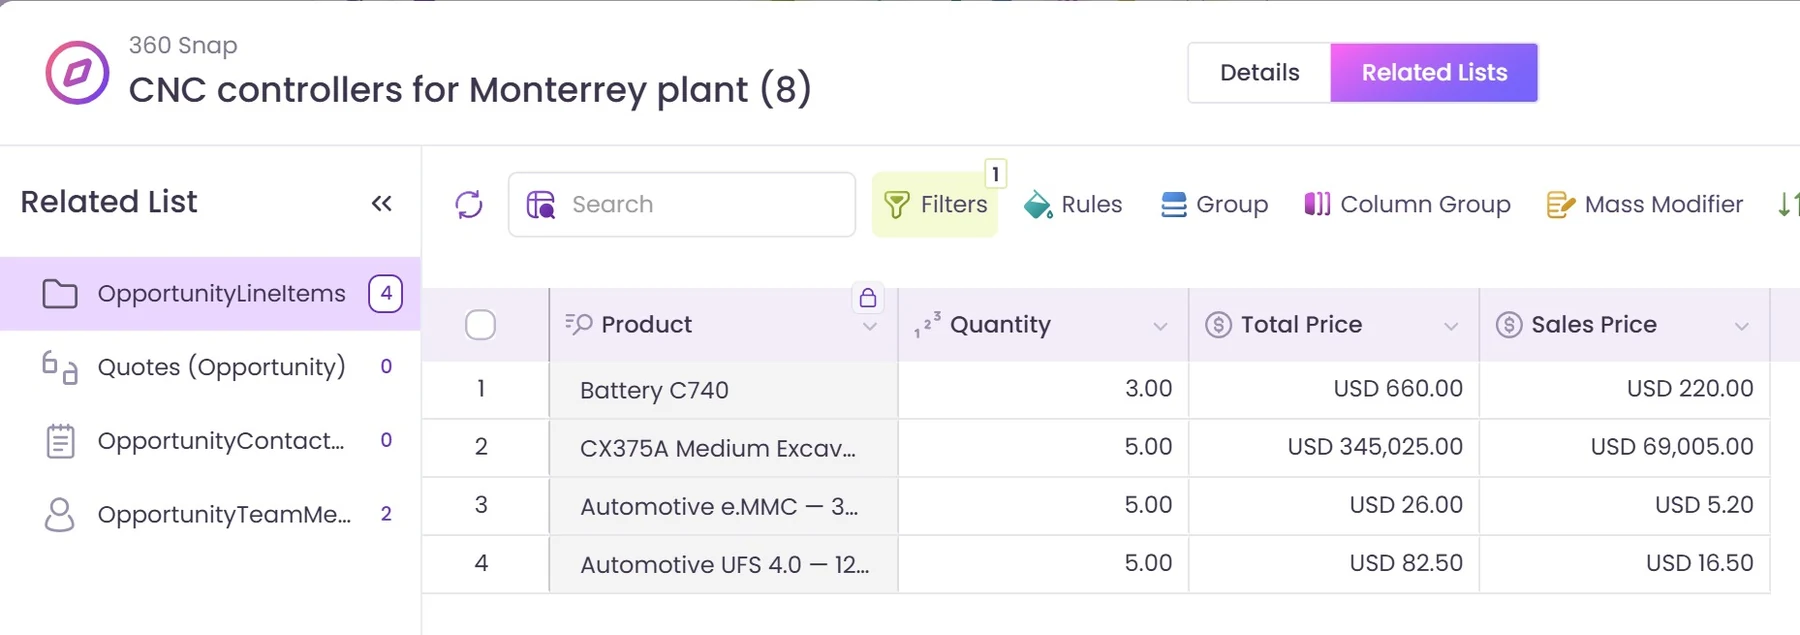Click the USD 16.50 sales price cell
Image resolution: width=1800 pixels, height=635 pixels.
1625,563
